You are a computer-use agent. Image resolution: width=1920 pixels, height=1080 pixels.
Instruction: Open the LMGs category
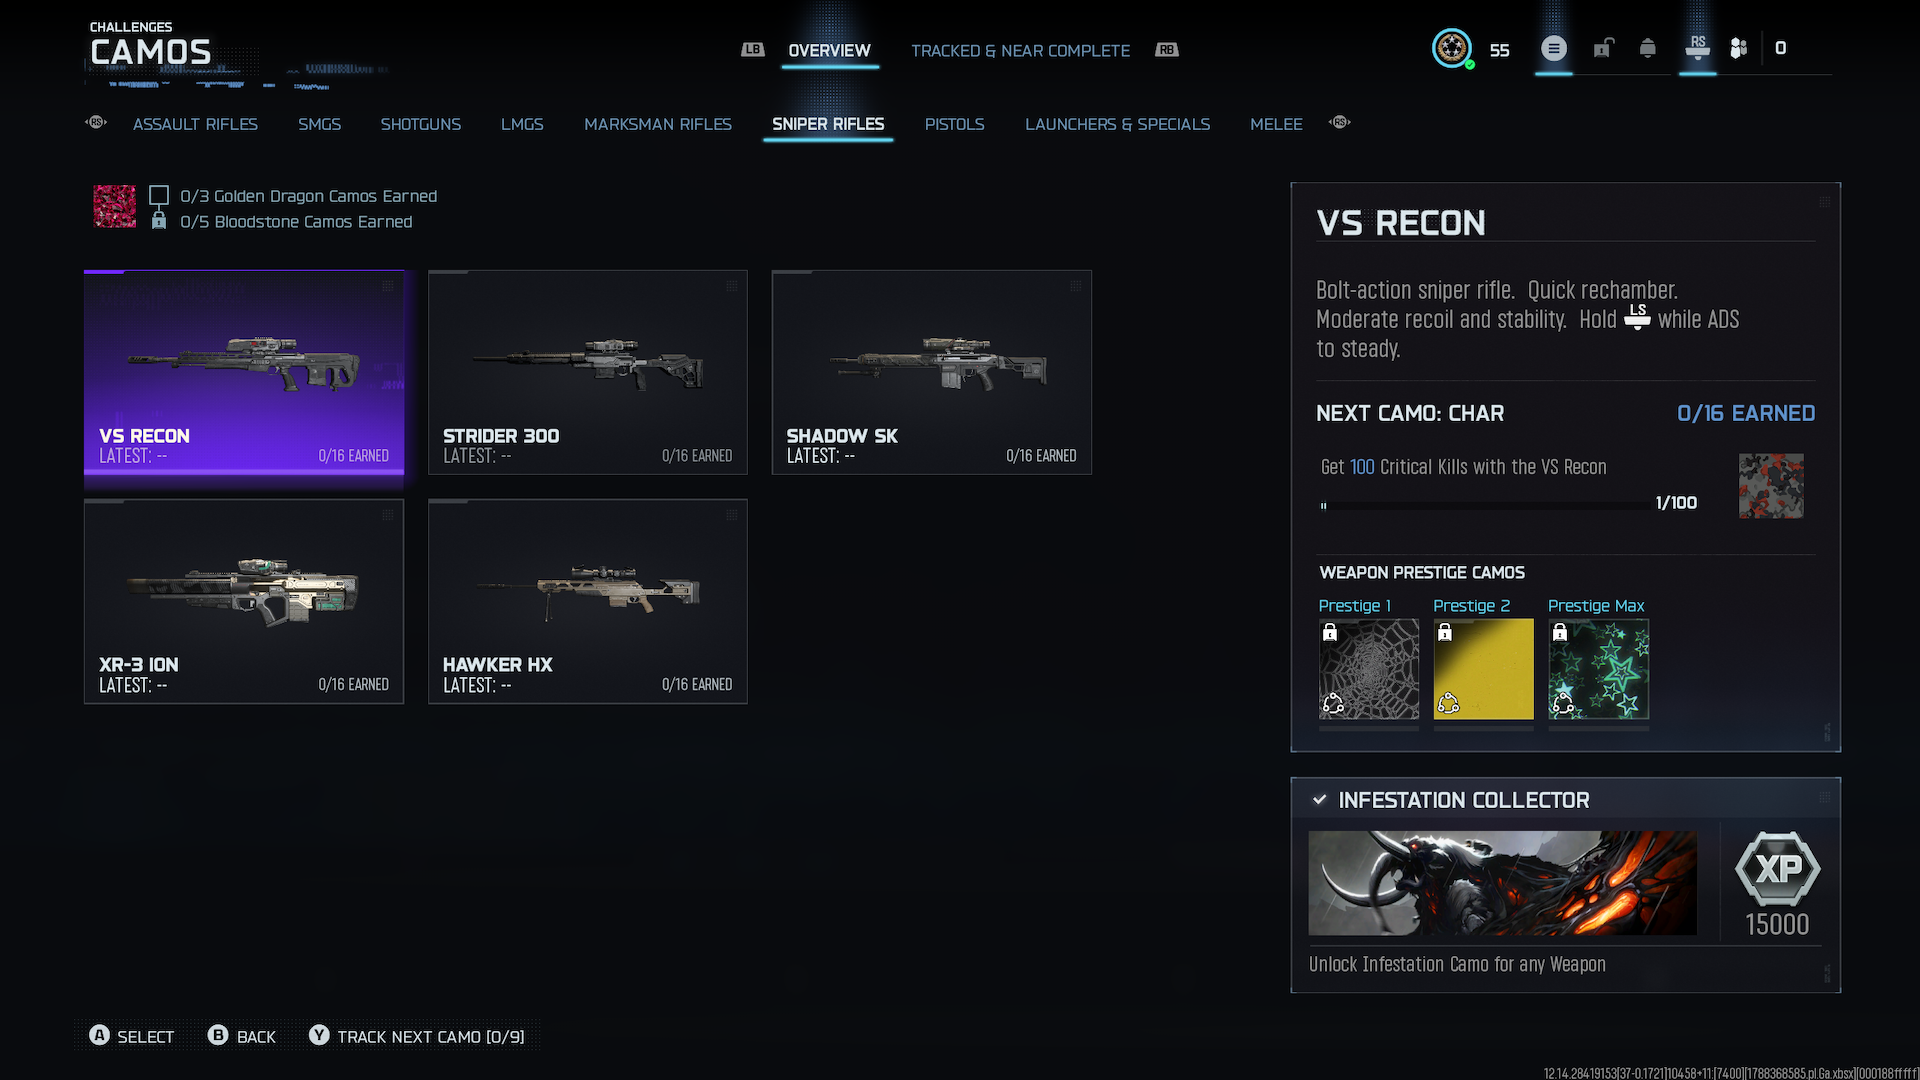522,124
